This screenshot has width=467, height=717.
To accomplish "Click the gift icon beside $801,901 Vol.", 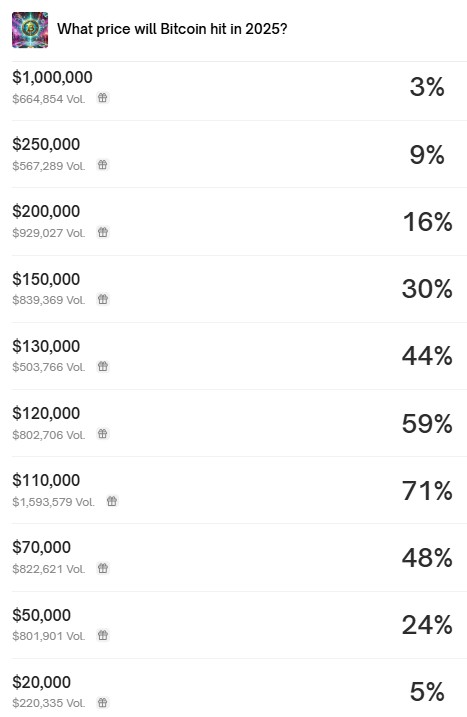I will tap(102, 635).
